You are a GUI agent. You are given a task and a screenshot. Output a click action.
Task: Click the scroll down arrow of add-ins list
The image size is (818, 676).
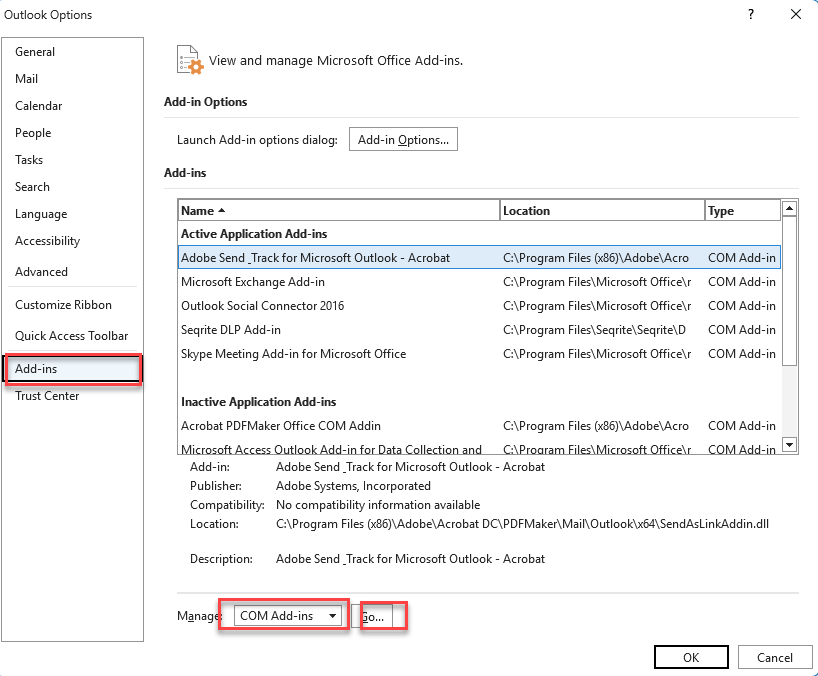click(x=789, y=445)
